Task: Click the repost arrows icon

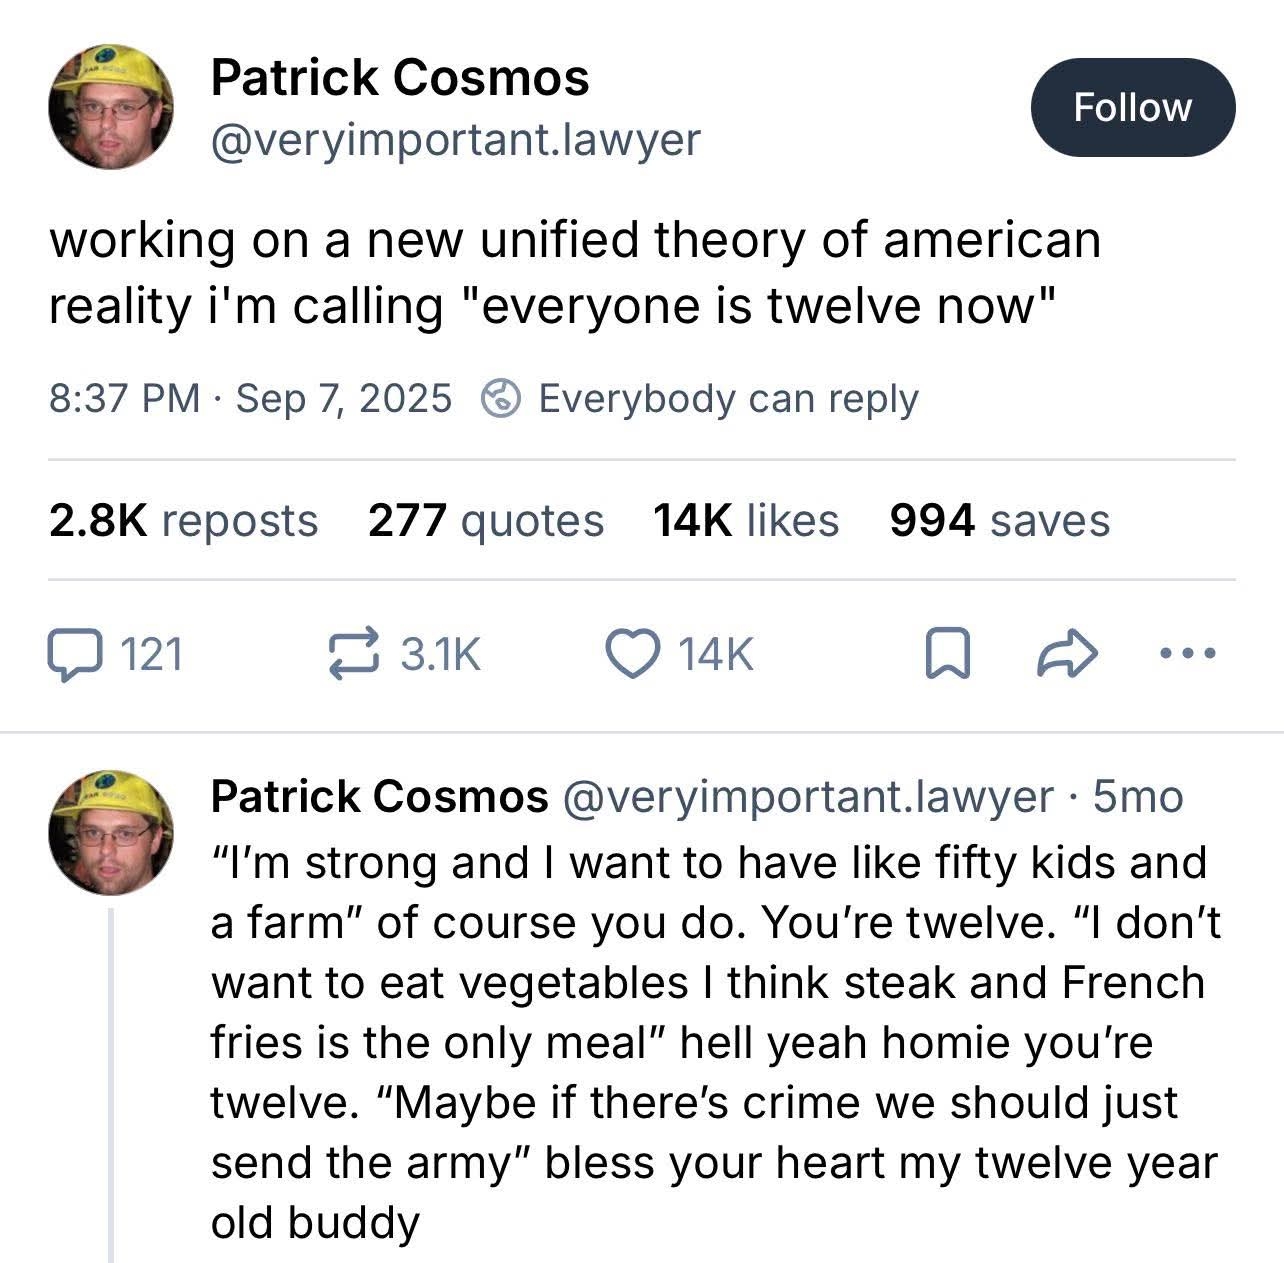Action: [x=355, y=655]
